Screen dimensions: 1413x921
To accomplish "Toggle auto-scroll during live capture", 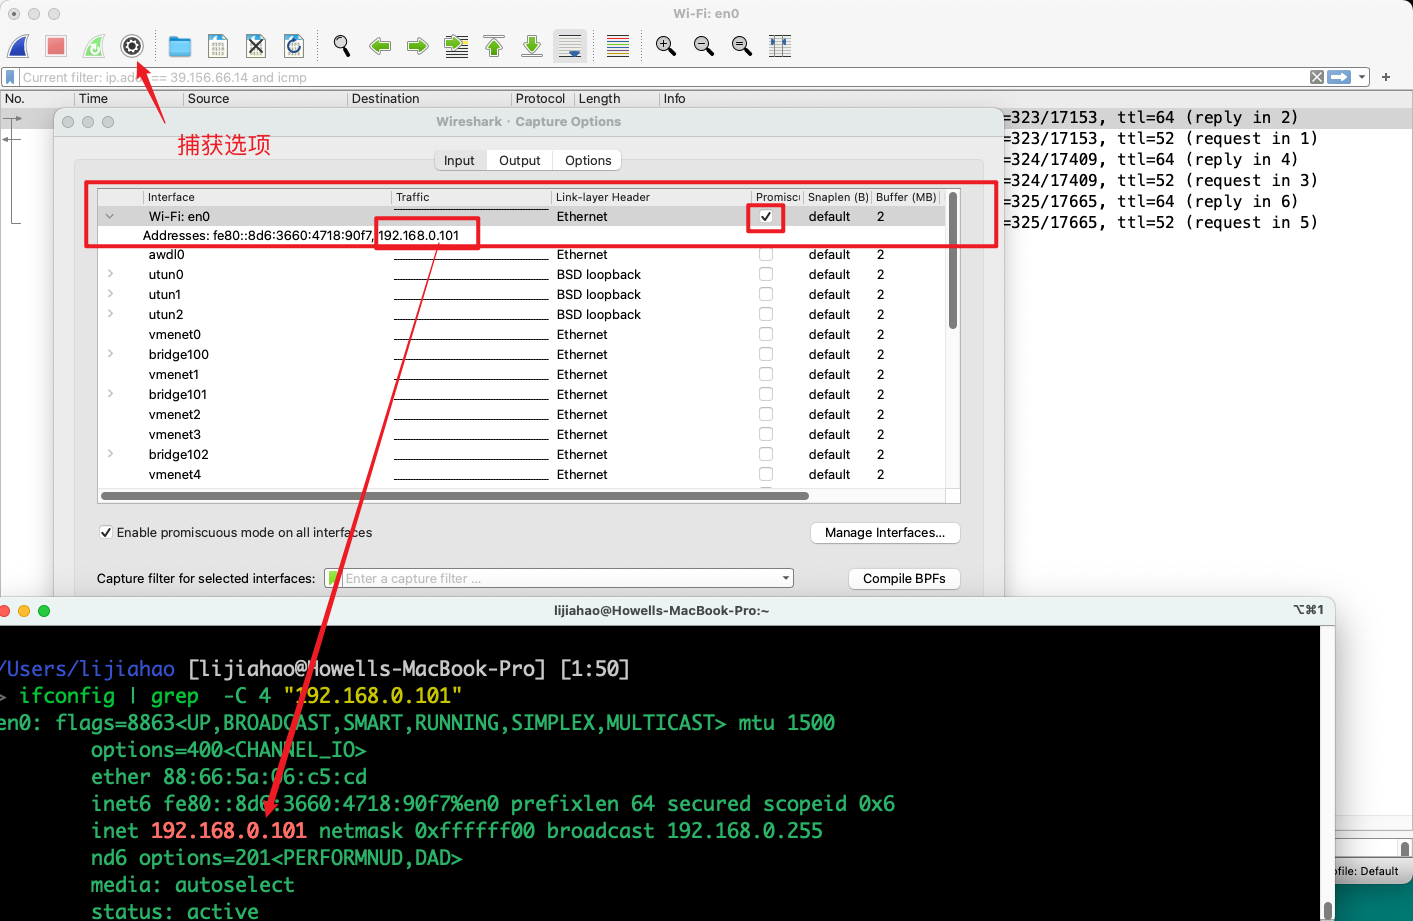I will pyautogui.click(x=570, y=46).
